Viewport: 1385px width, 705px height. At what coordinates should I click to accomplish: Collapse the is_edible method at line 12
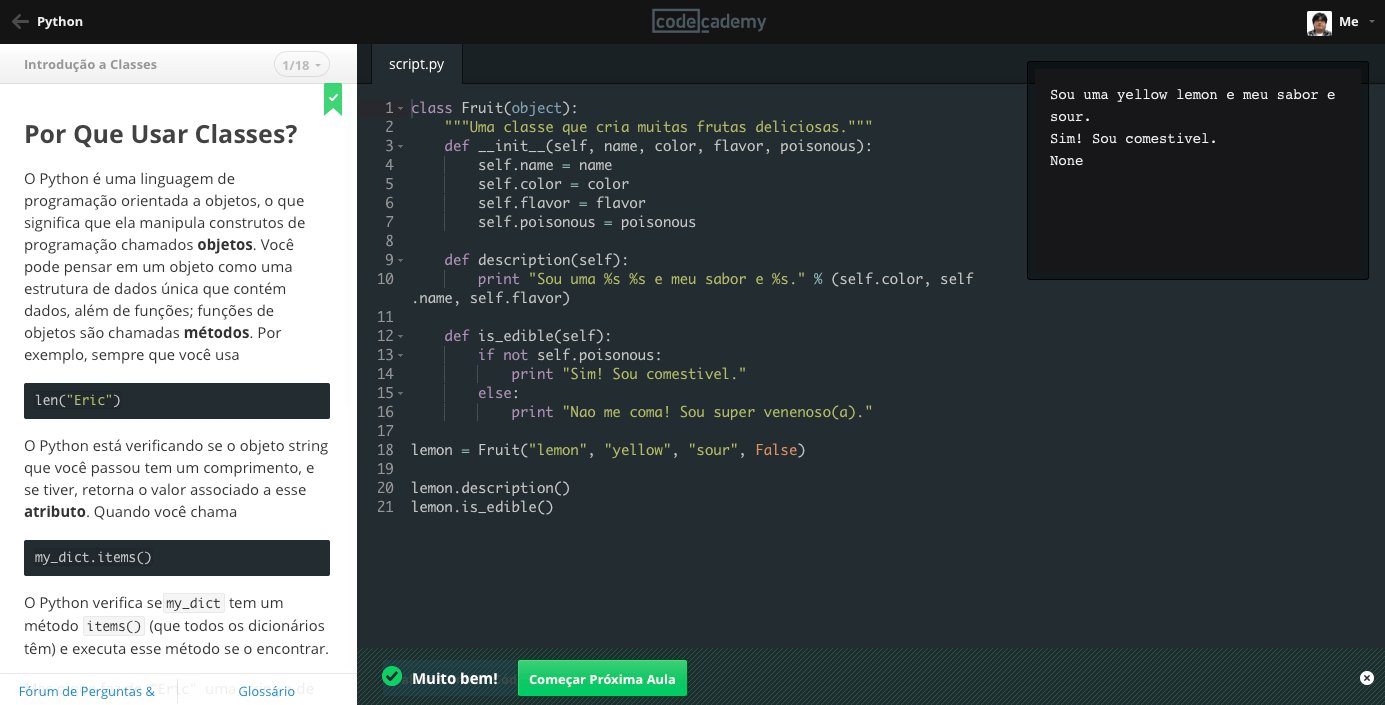[400, 335]
